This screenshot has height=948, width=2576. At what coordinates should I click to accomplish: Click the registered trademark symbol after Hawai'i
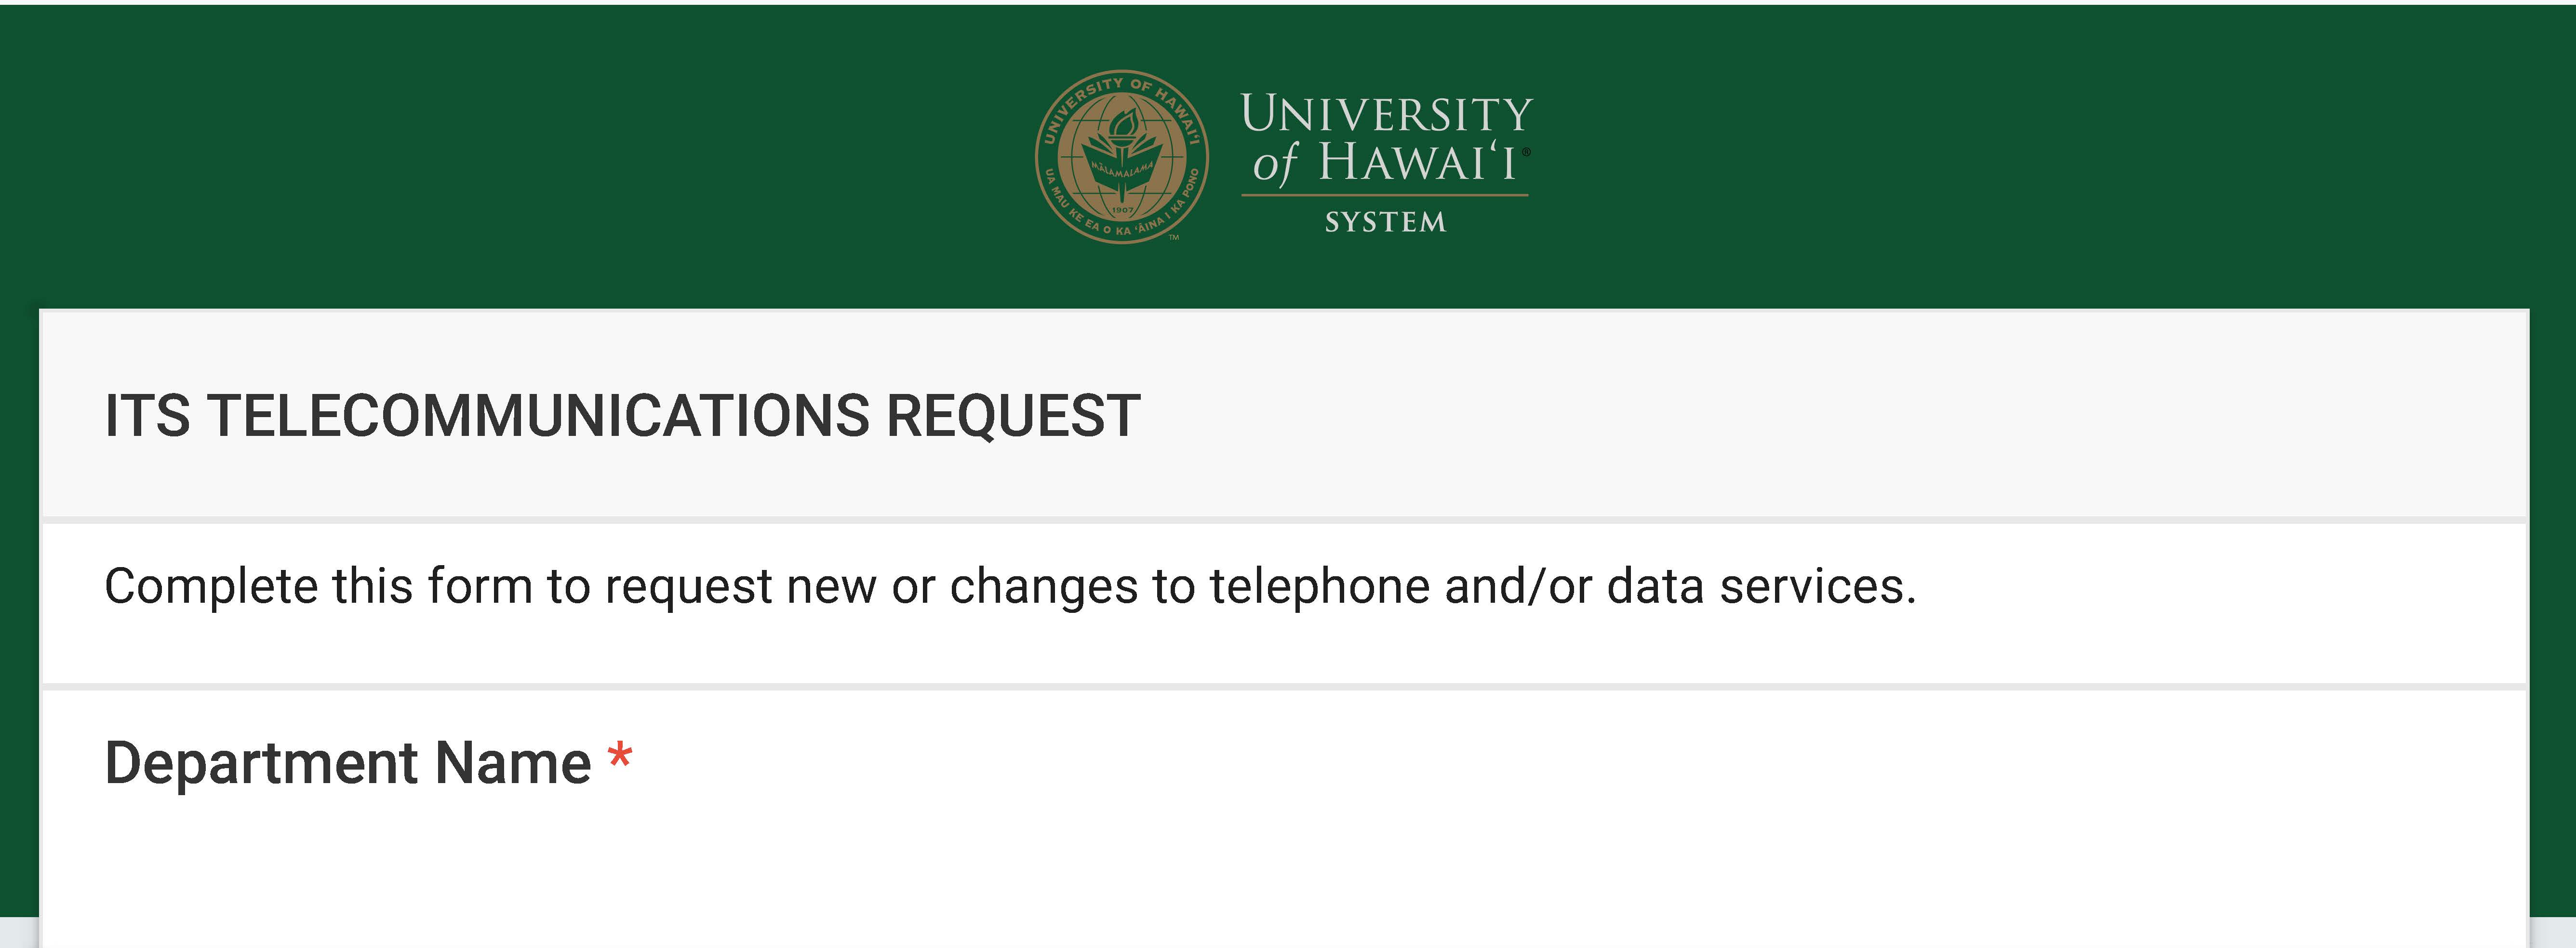click(x=1526, y=152)
